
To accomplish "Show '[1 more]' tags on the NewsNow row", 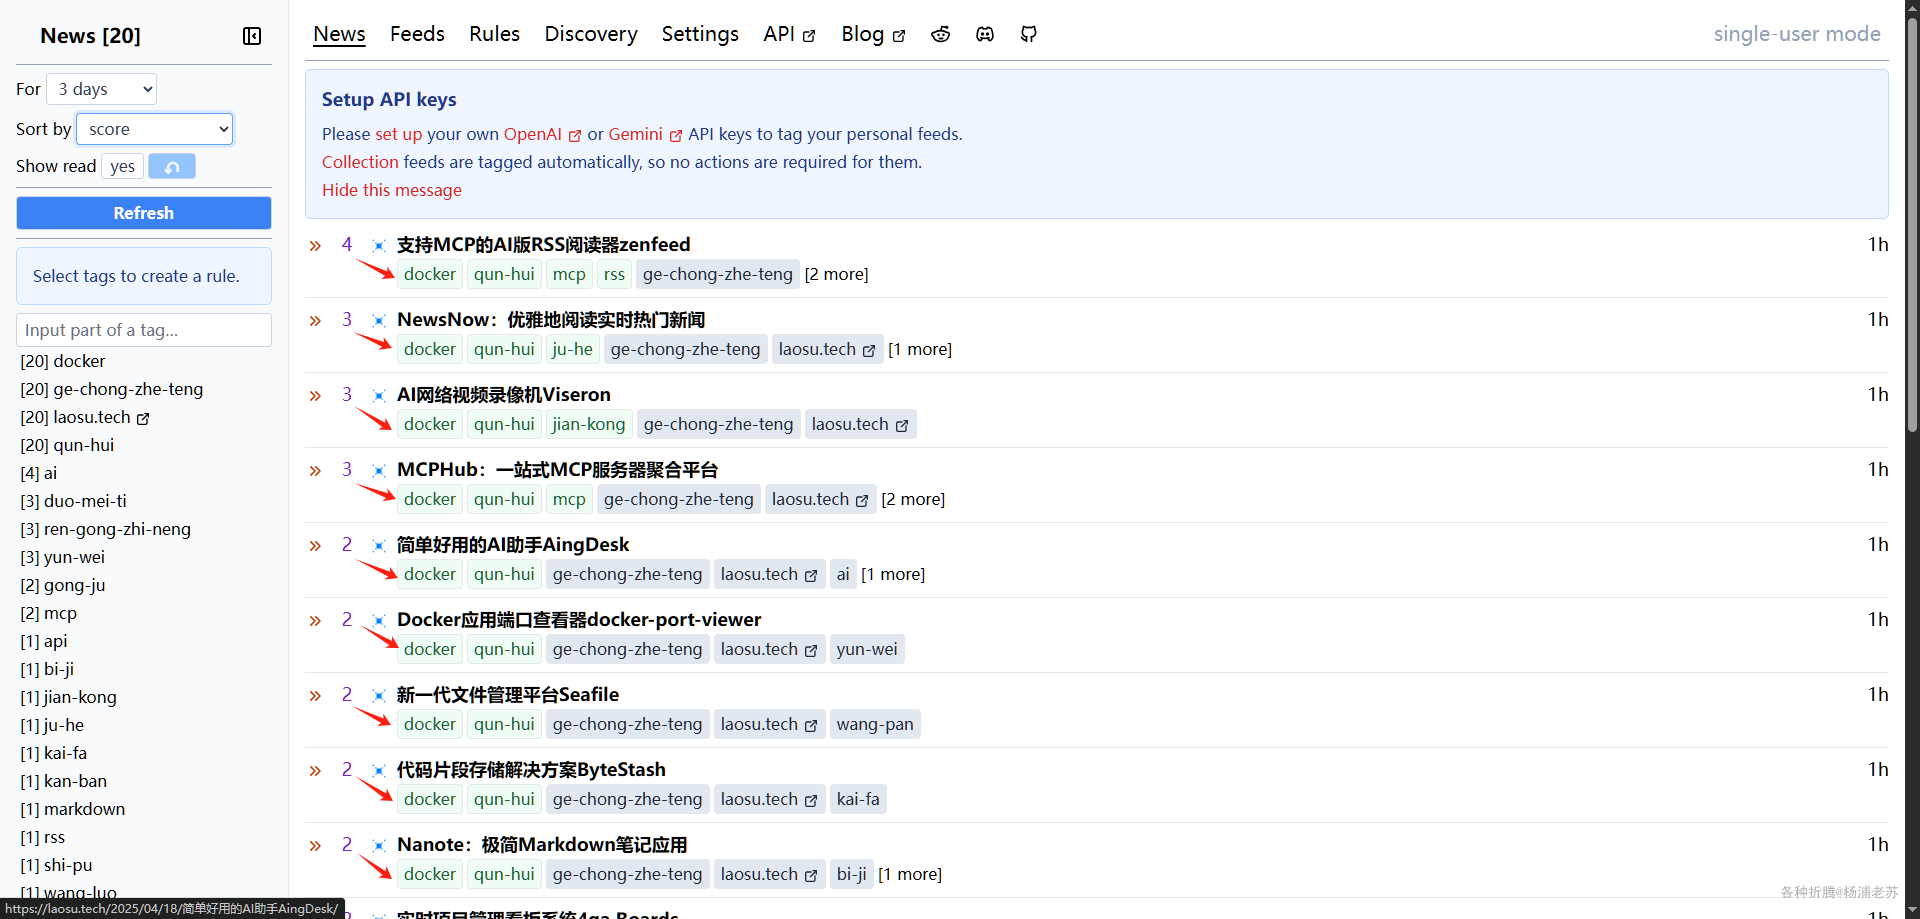I will (920, 349).
